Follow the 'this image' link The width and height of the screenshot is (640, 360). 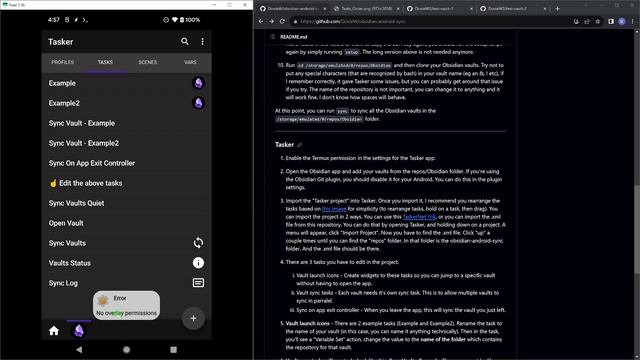334,209
